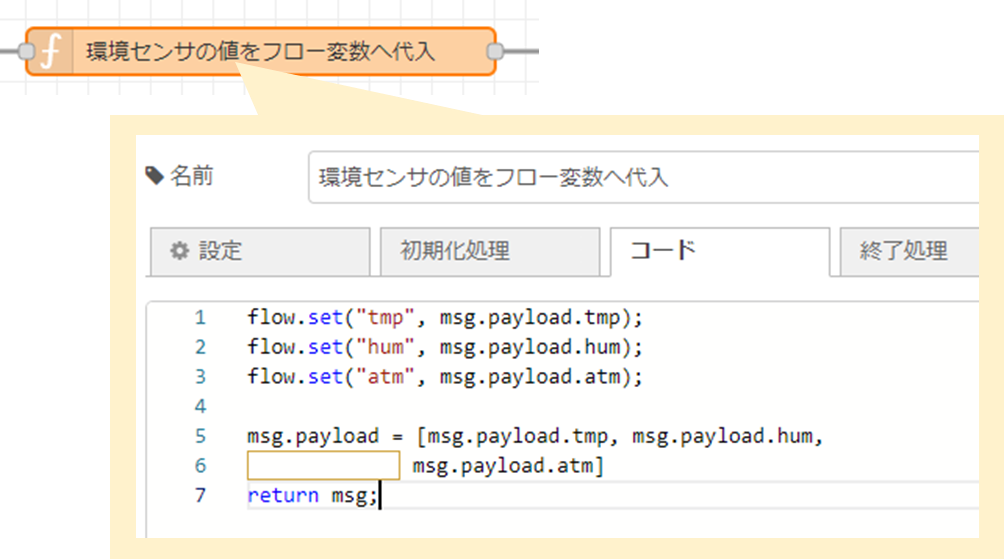Viewport: 1004px width, 559px height.
Task: Click msg.payload.atm] on line 6
Action: pyautogui.click(x=508, y=466)
